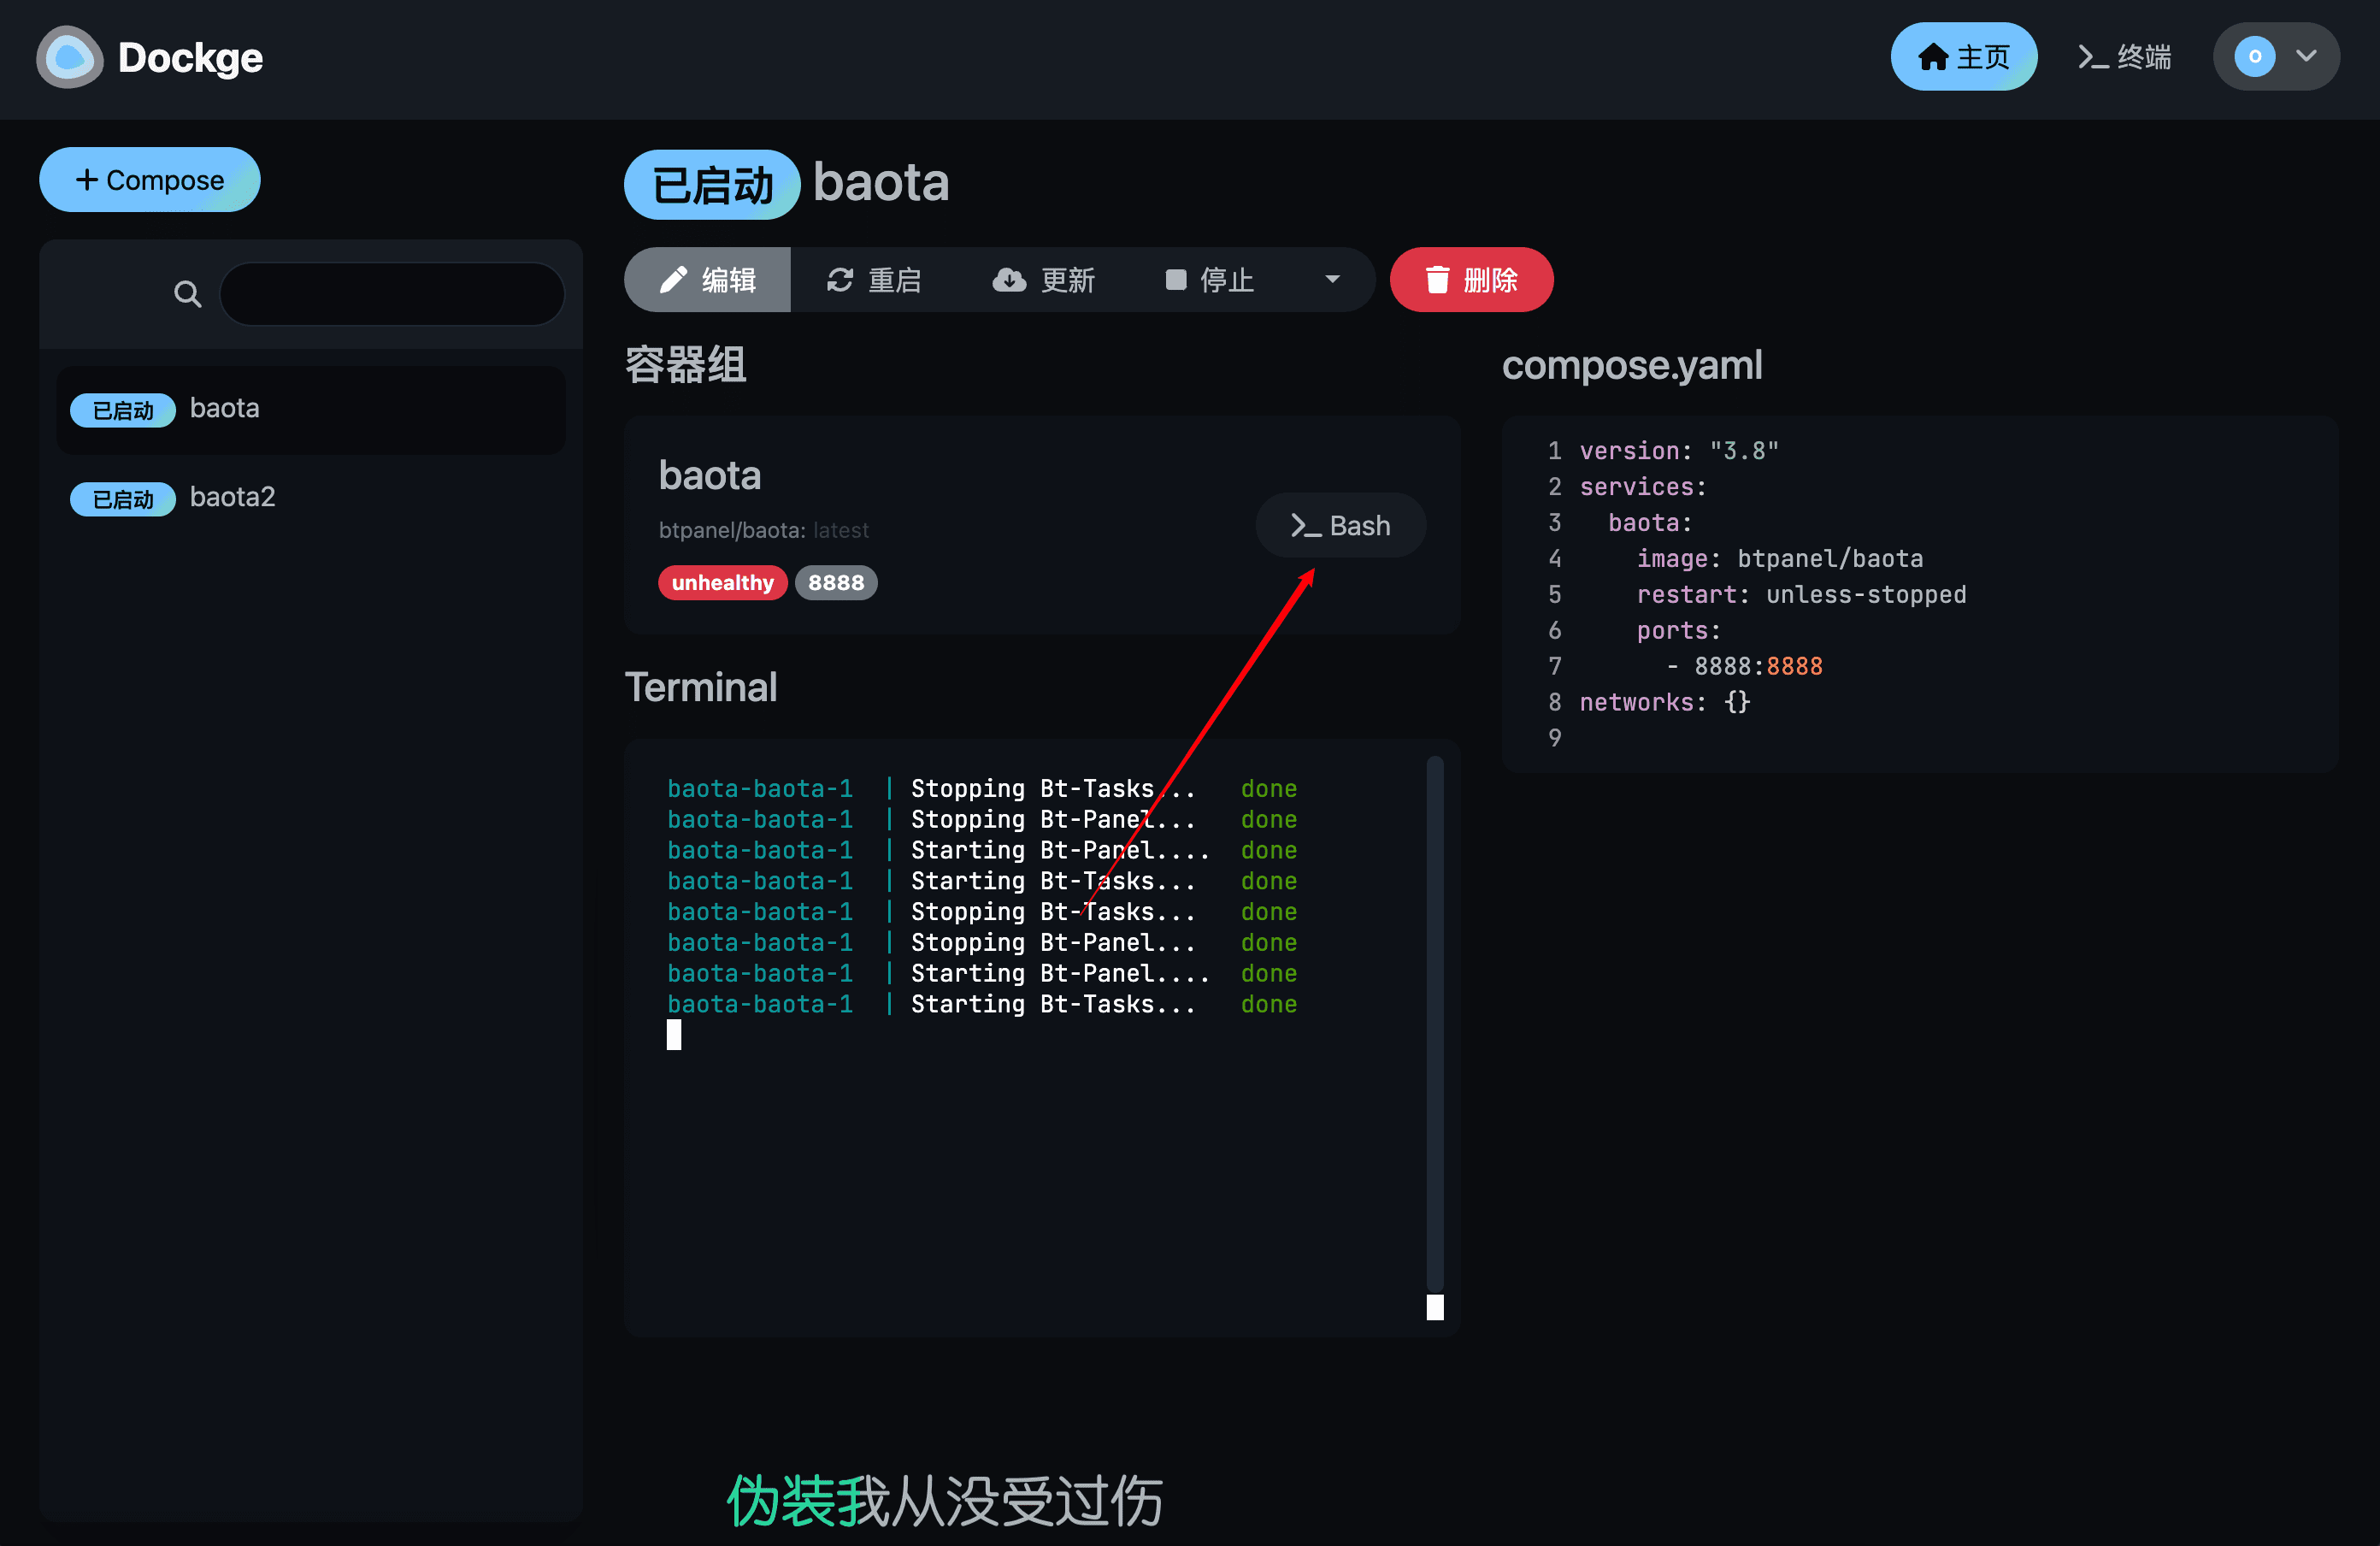Viewport: 2380px width, 1546px height.
Task: Click the compose.yaml heading
Action: click(1631, 365)
